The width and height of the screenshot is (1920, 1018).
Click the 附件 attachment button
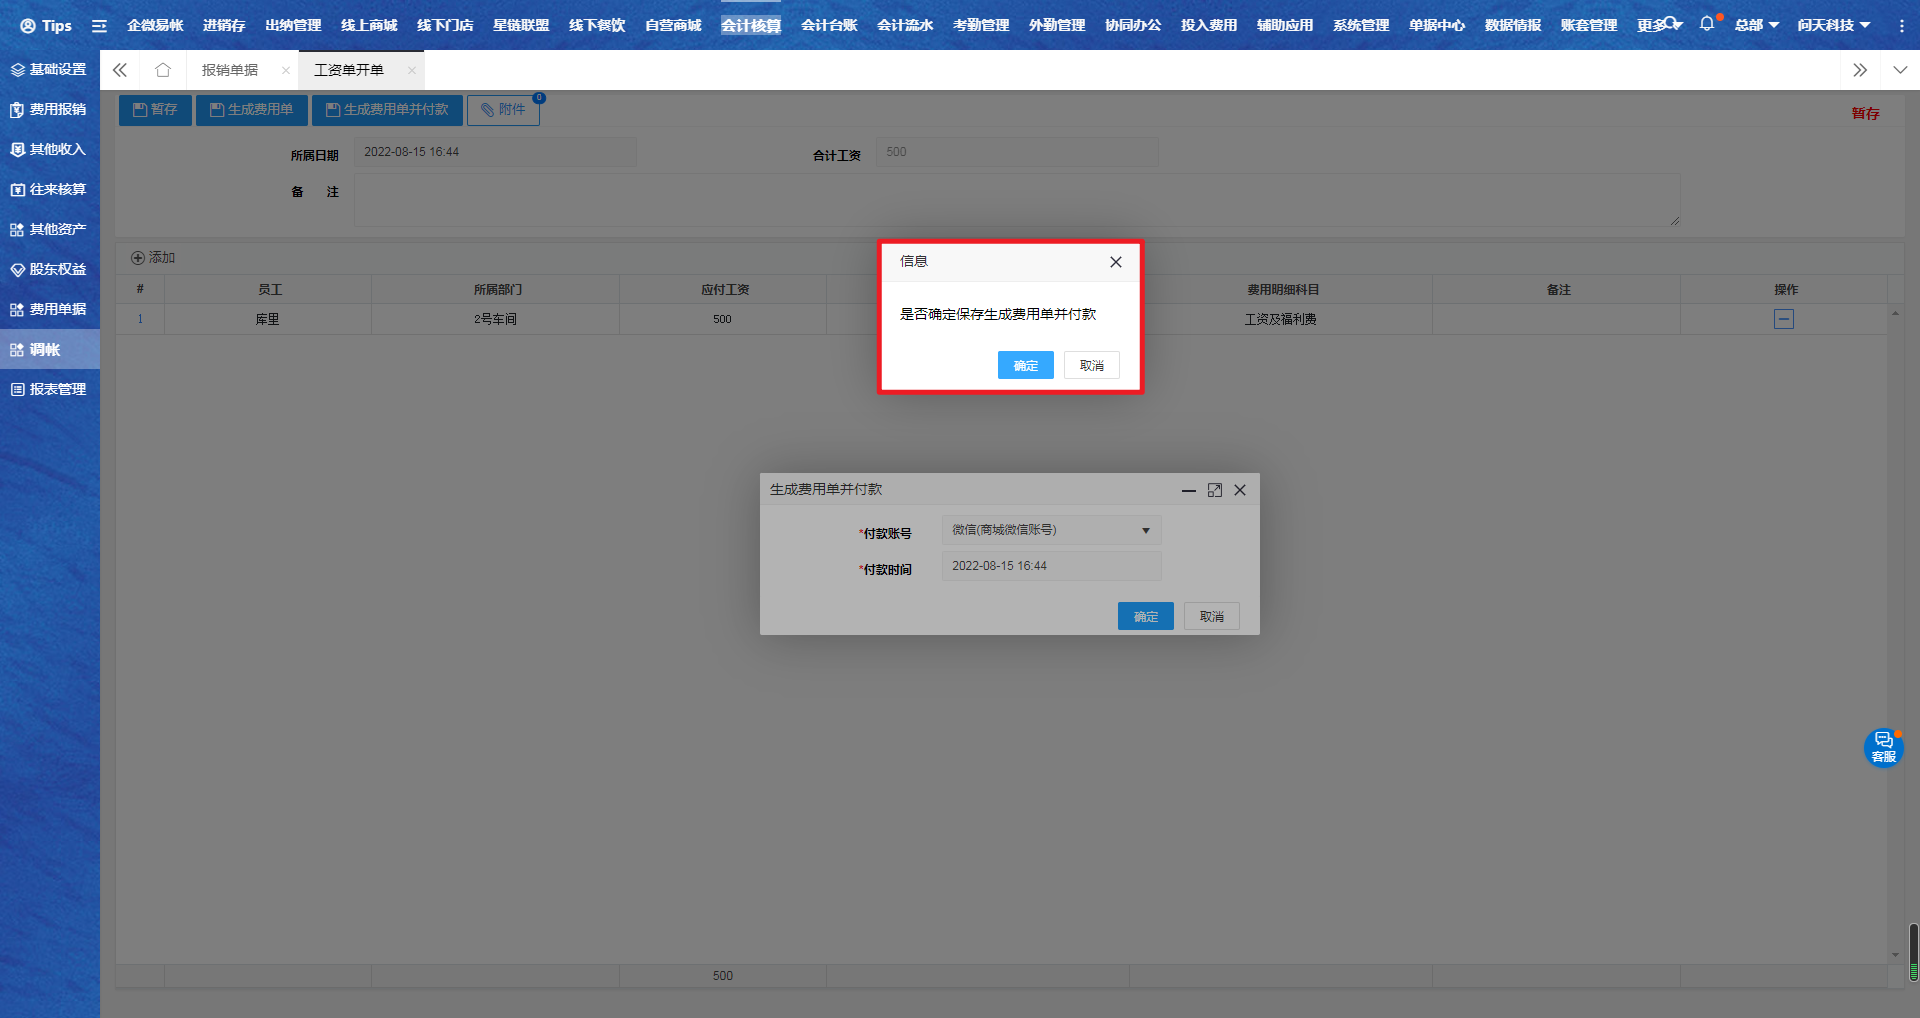pos(503,110)
